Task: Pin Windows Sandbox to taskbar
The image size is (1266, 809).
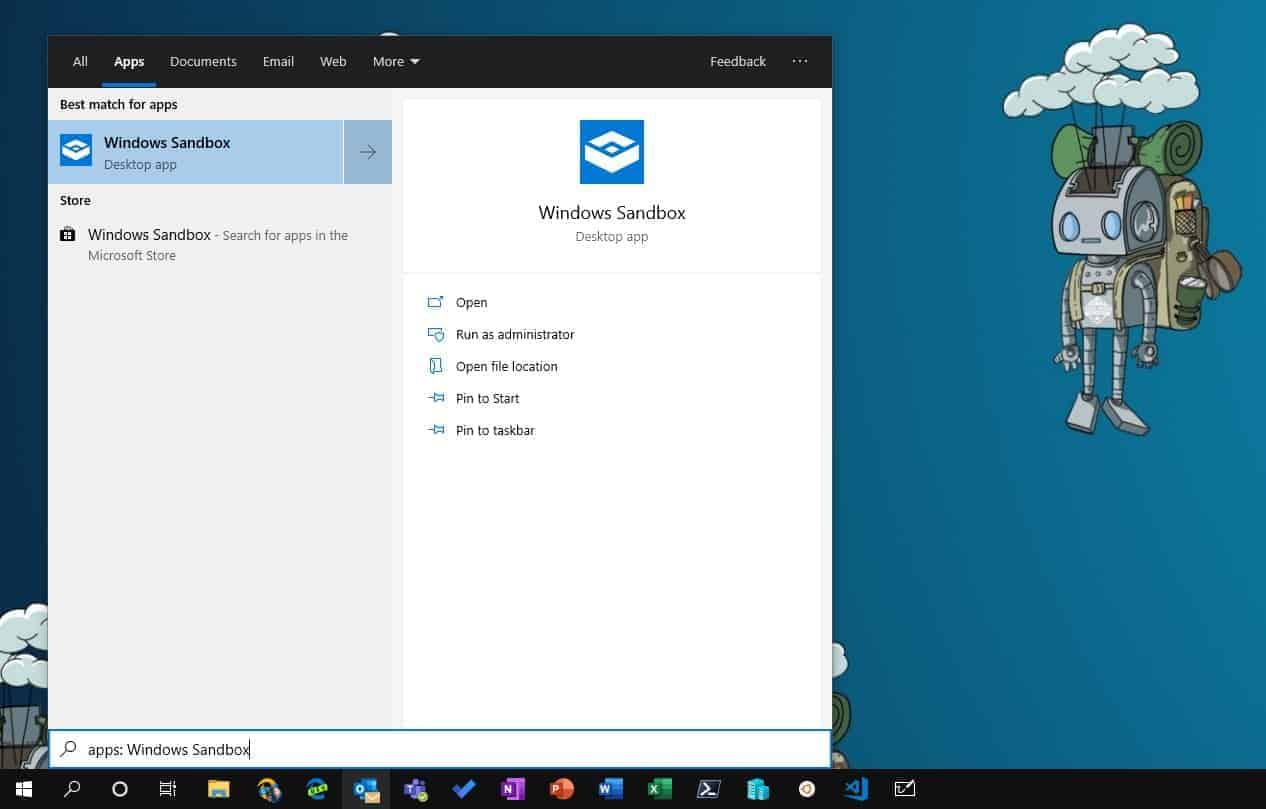Action: click(x=494, y=431)
